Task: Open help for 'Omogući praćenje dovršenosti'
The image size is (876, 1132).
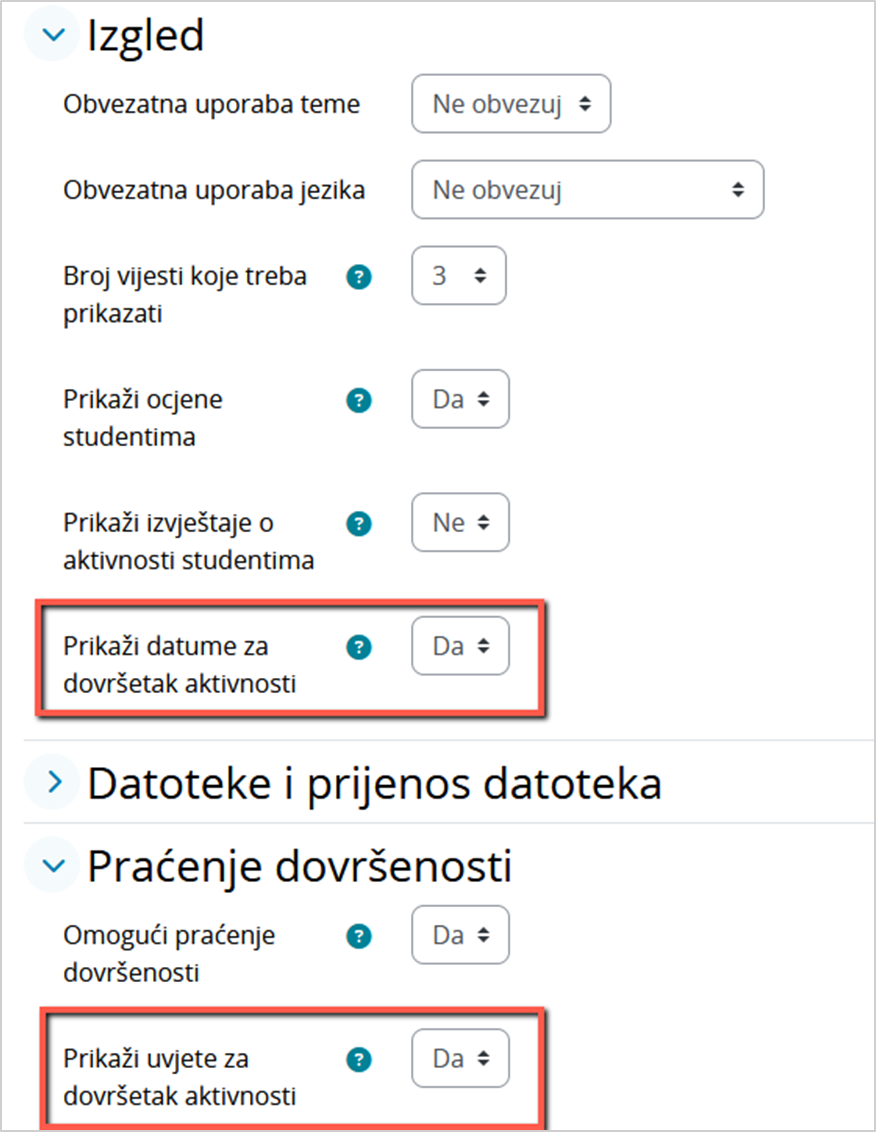Action: 358,935
